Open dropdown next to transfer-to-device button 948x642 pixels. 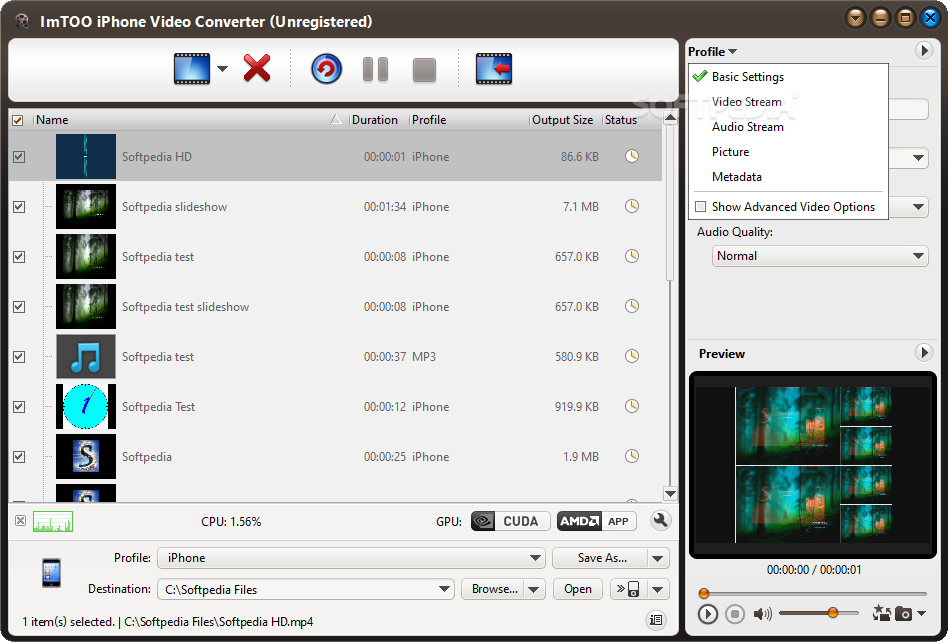tap(658, 589)
